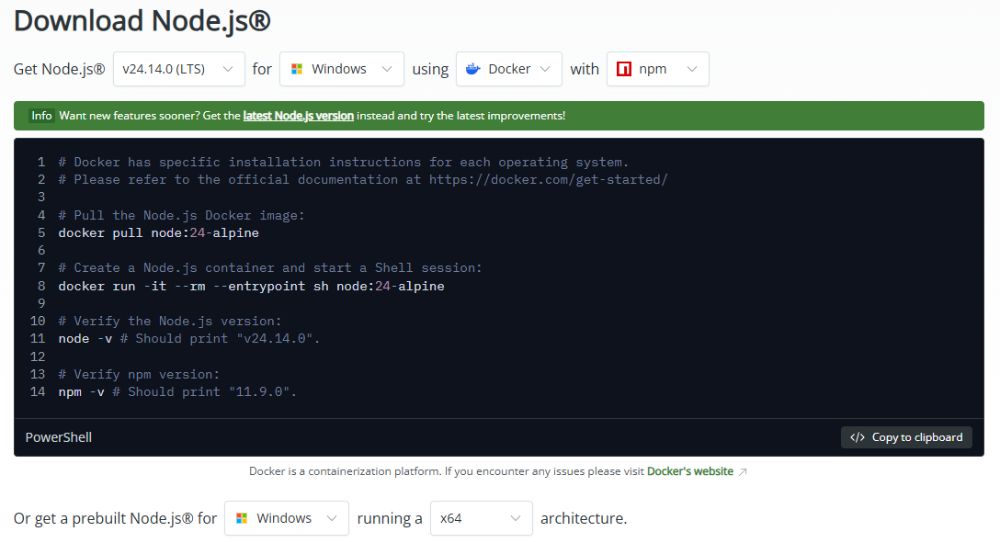Image resolution: width=1000 pixels, height=543 pixels.
Task: Click the chevron on the version selector
Action: (228, 69)
